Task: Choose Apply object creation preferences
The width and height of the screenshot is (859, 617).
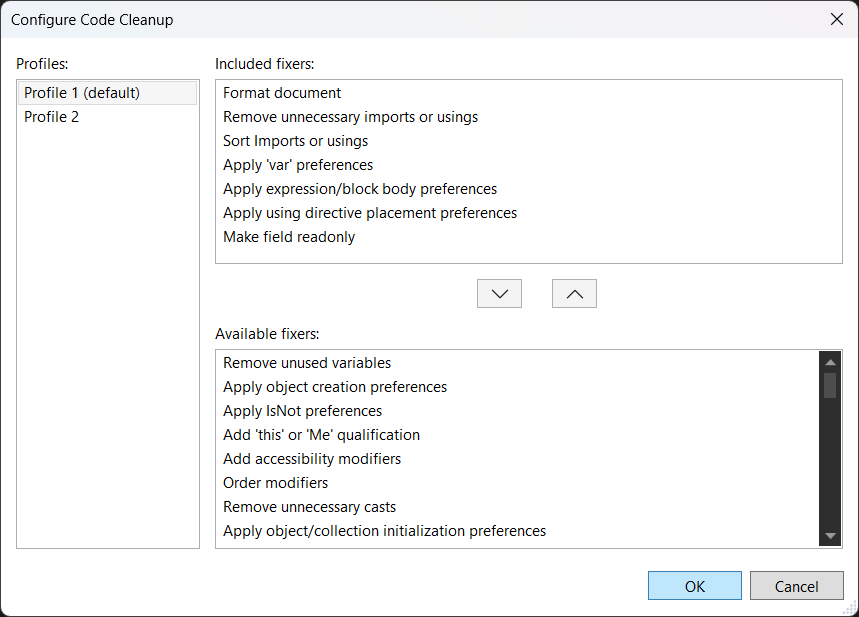Action: coord(335,387)
